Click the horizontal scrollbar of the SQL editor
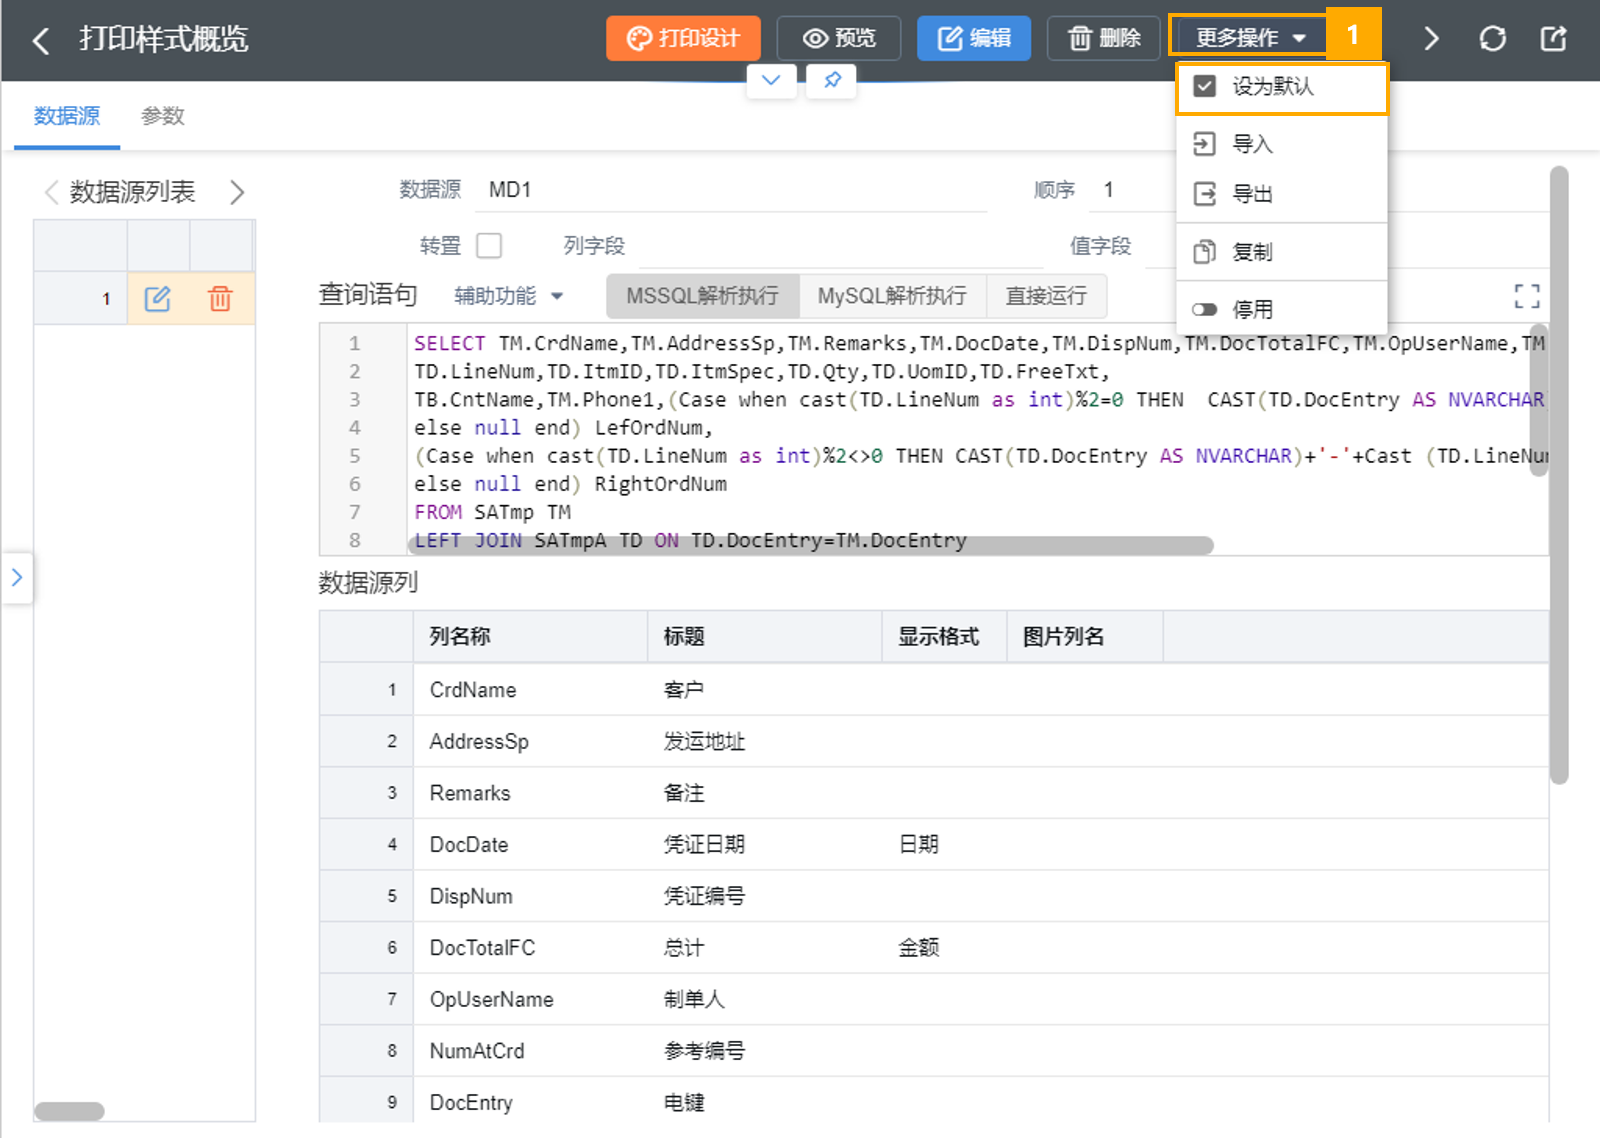 point(812,545)
